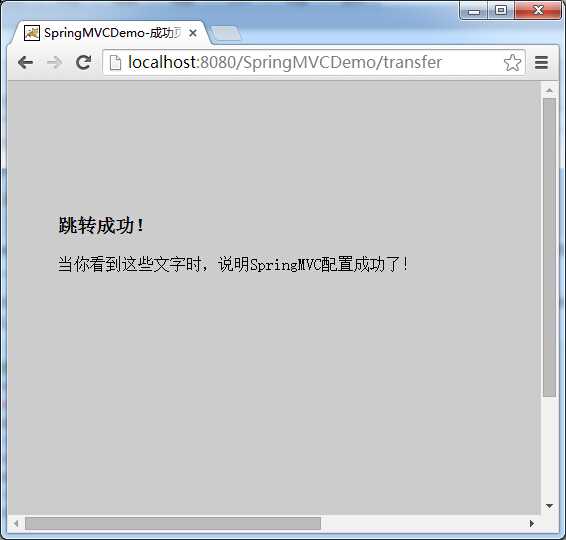
Task: Click the forward navigation arrow
Action: [x=55, y=62]
